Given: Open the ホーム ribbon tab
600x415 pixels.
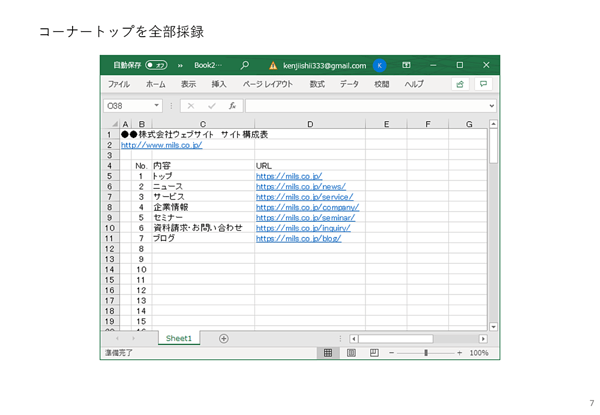Looking at the screenshot, I should [155, 84].
